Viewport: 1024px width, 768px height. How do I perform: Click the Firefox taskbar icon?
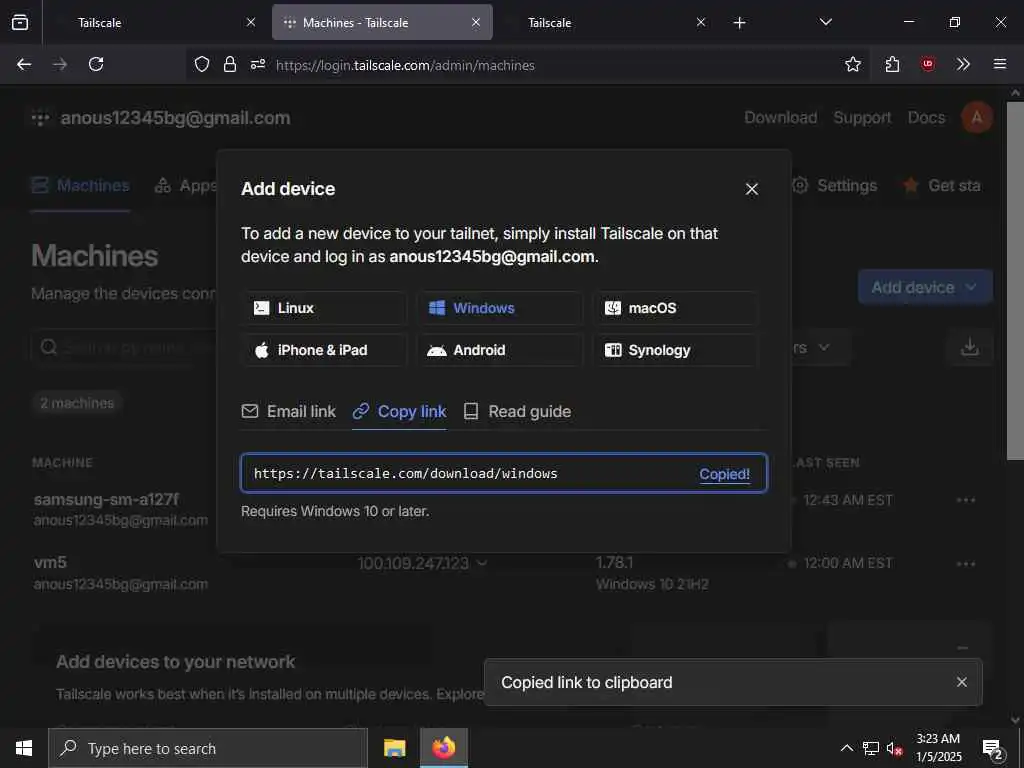point(443,748)
